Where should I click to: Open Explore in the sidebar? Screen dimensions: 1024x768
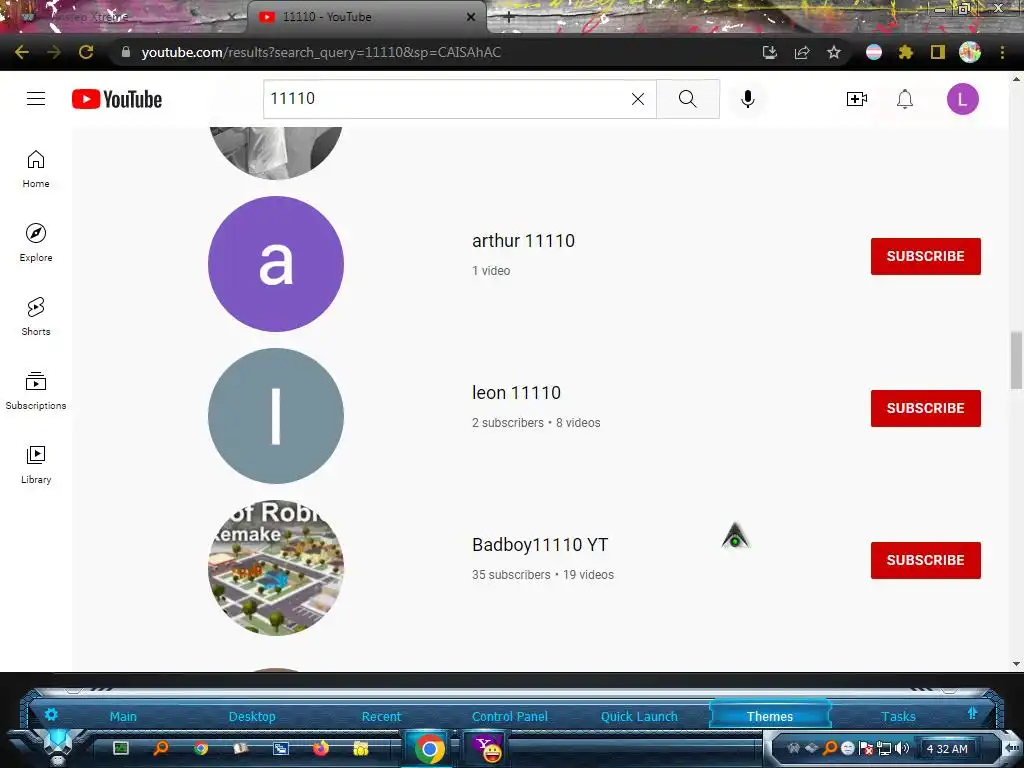[x=36, y=243]
